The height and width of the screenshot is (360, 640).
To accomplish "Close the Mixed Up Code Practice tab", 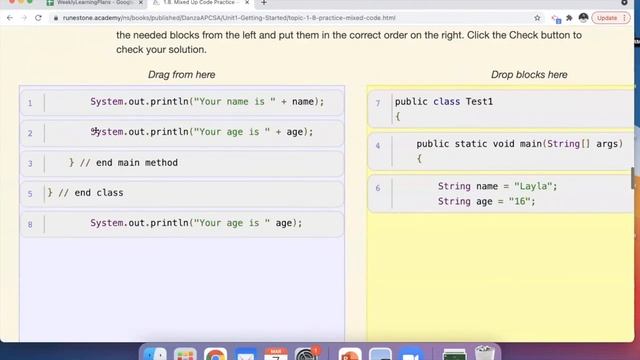I will point(247,2).
